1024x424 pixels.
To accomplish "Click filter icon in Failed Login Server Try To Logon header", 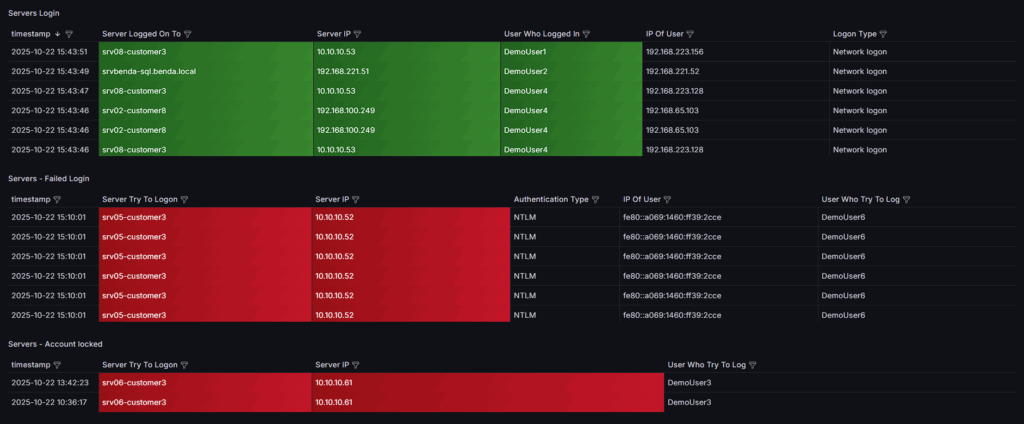I will point(185,199).
